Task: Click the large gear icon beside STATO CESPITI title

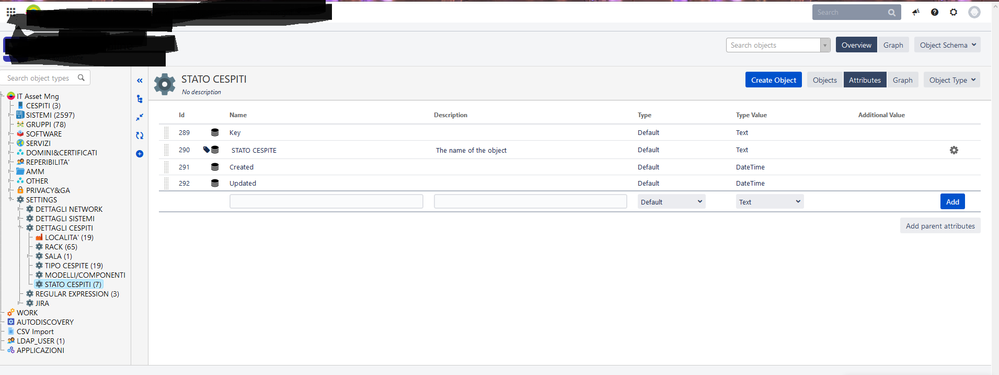Action: coord(164,83)
